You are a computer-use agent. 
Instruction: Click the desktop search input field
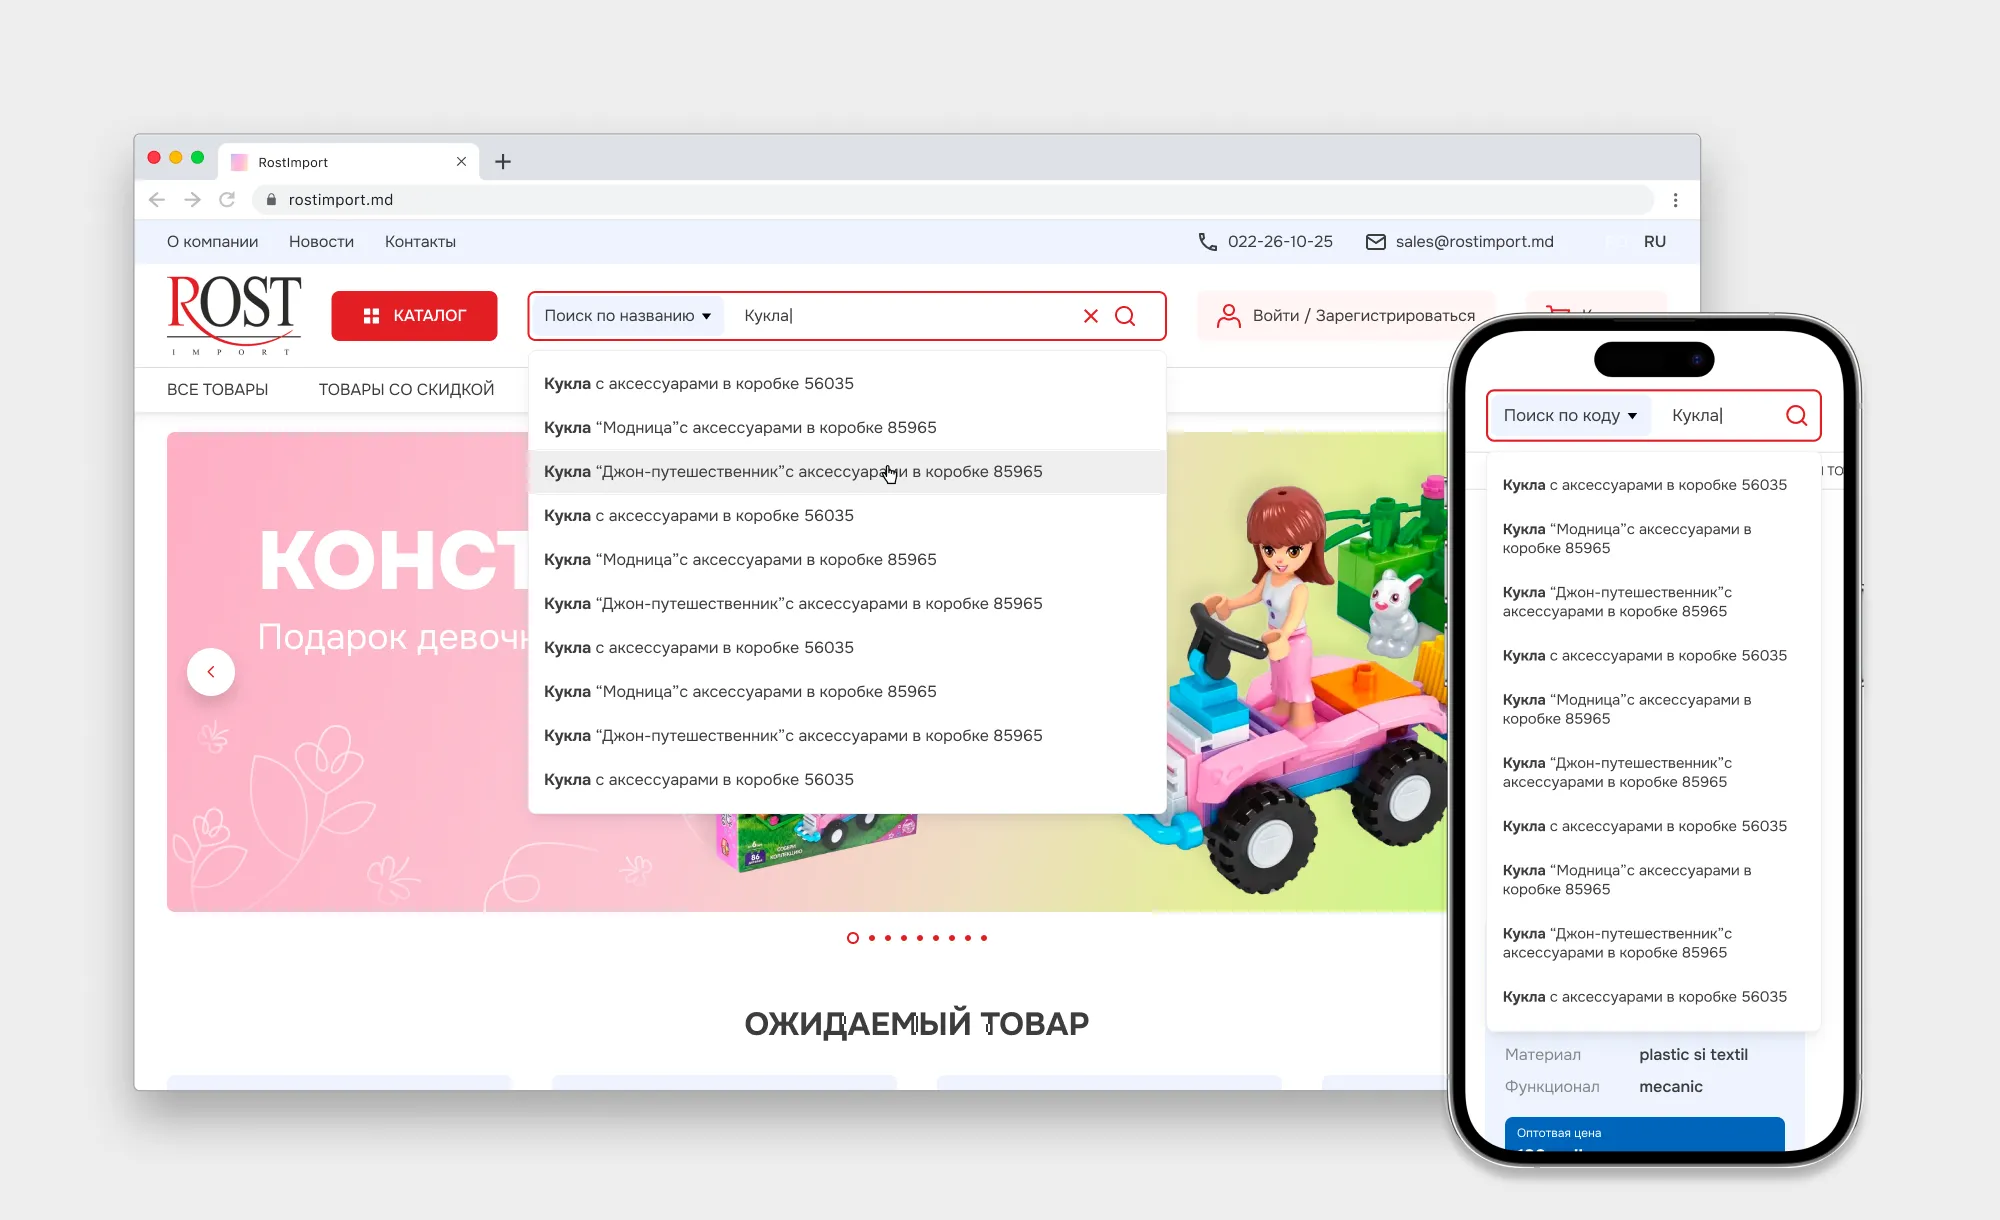[900, 316]
